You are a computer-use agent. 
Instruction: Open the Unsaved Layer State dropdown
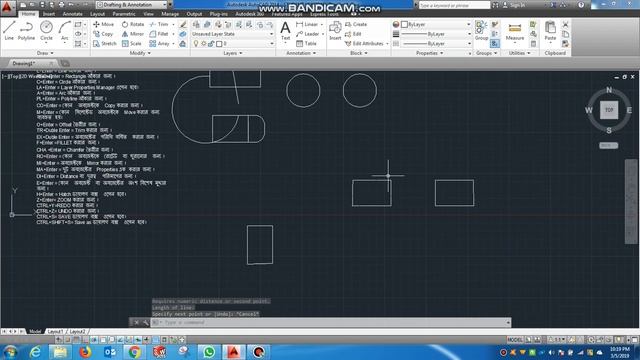(232, 34)
